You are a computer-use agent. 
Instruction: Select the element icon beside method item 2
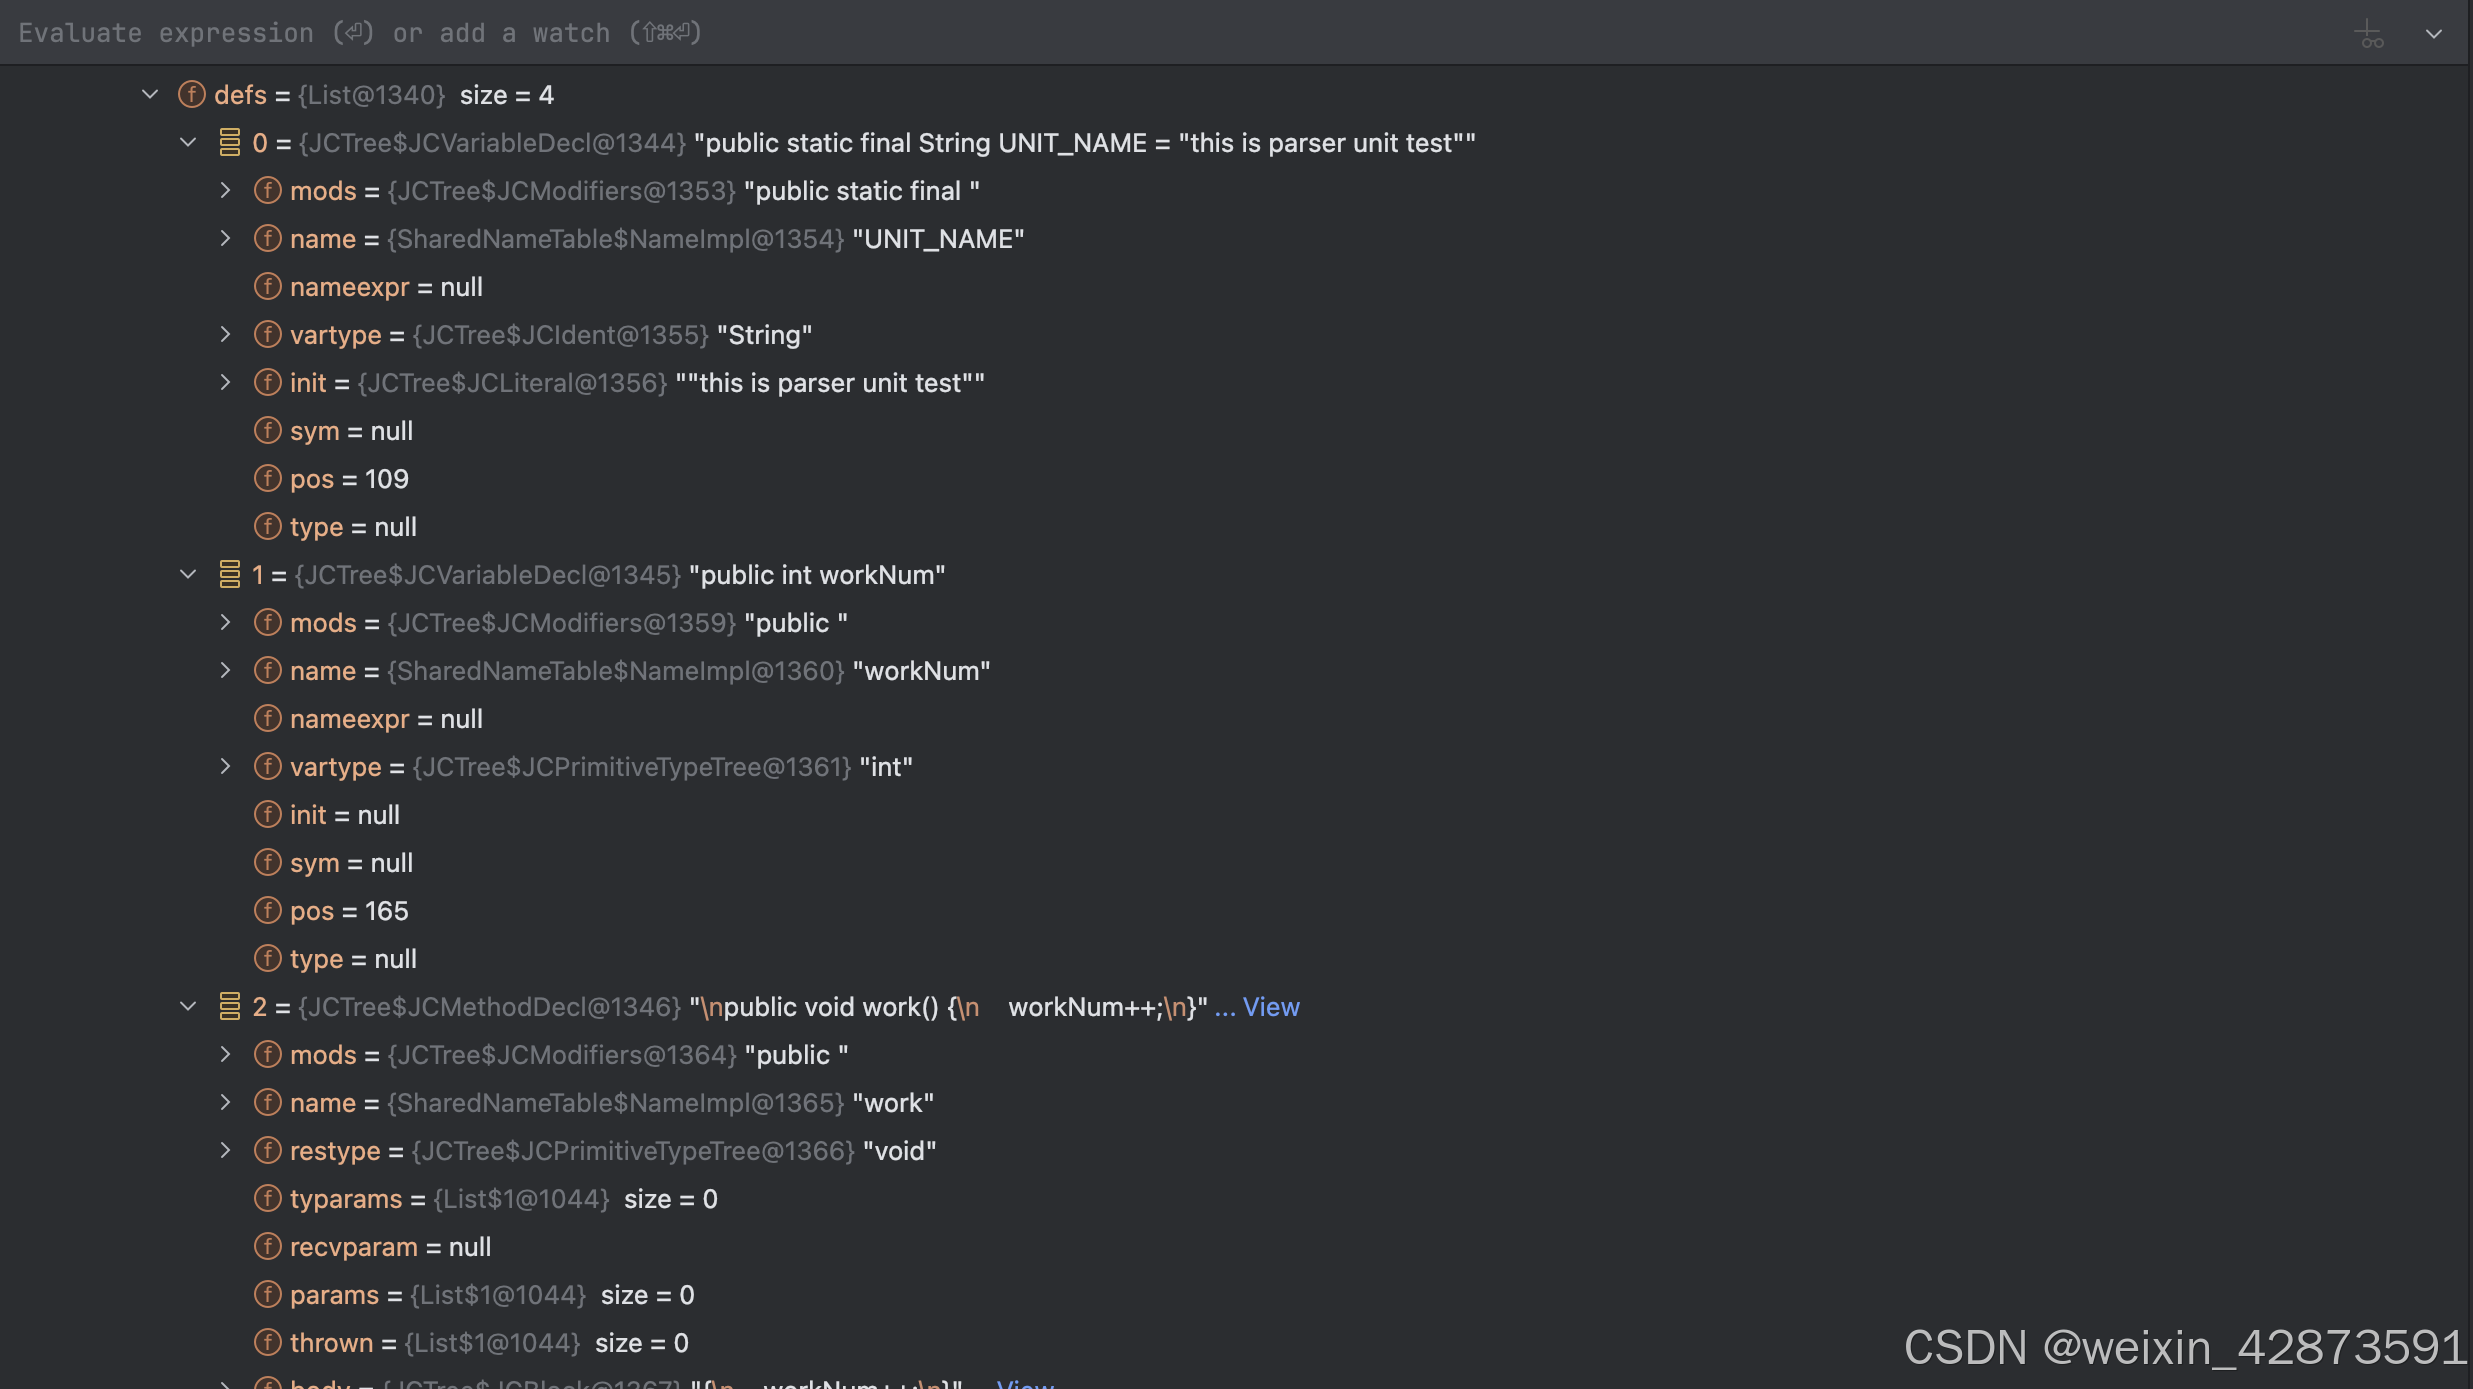point(231,1006)
